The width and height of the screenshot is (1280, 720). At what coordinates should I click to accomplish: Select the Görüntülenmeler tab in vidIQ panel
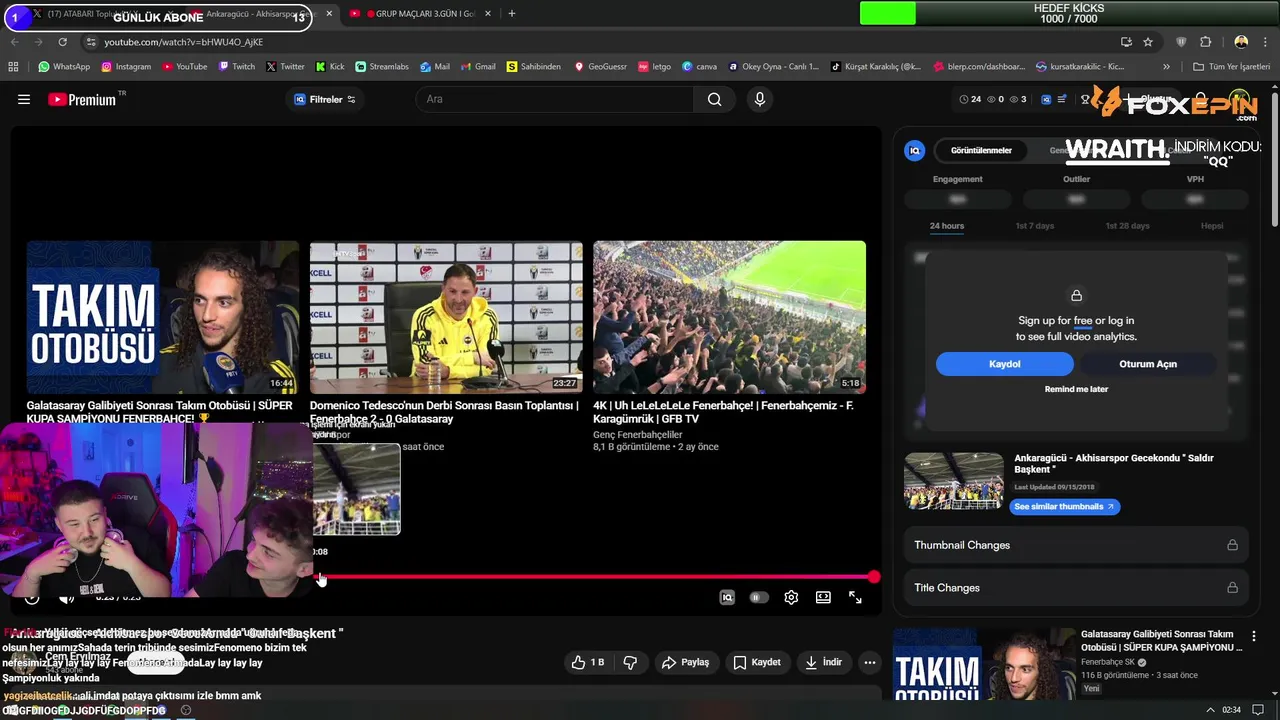(x=981, y=150)
